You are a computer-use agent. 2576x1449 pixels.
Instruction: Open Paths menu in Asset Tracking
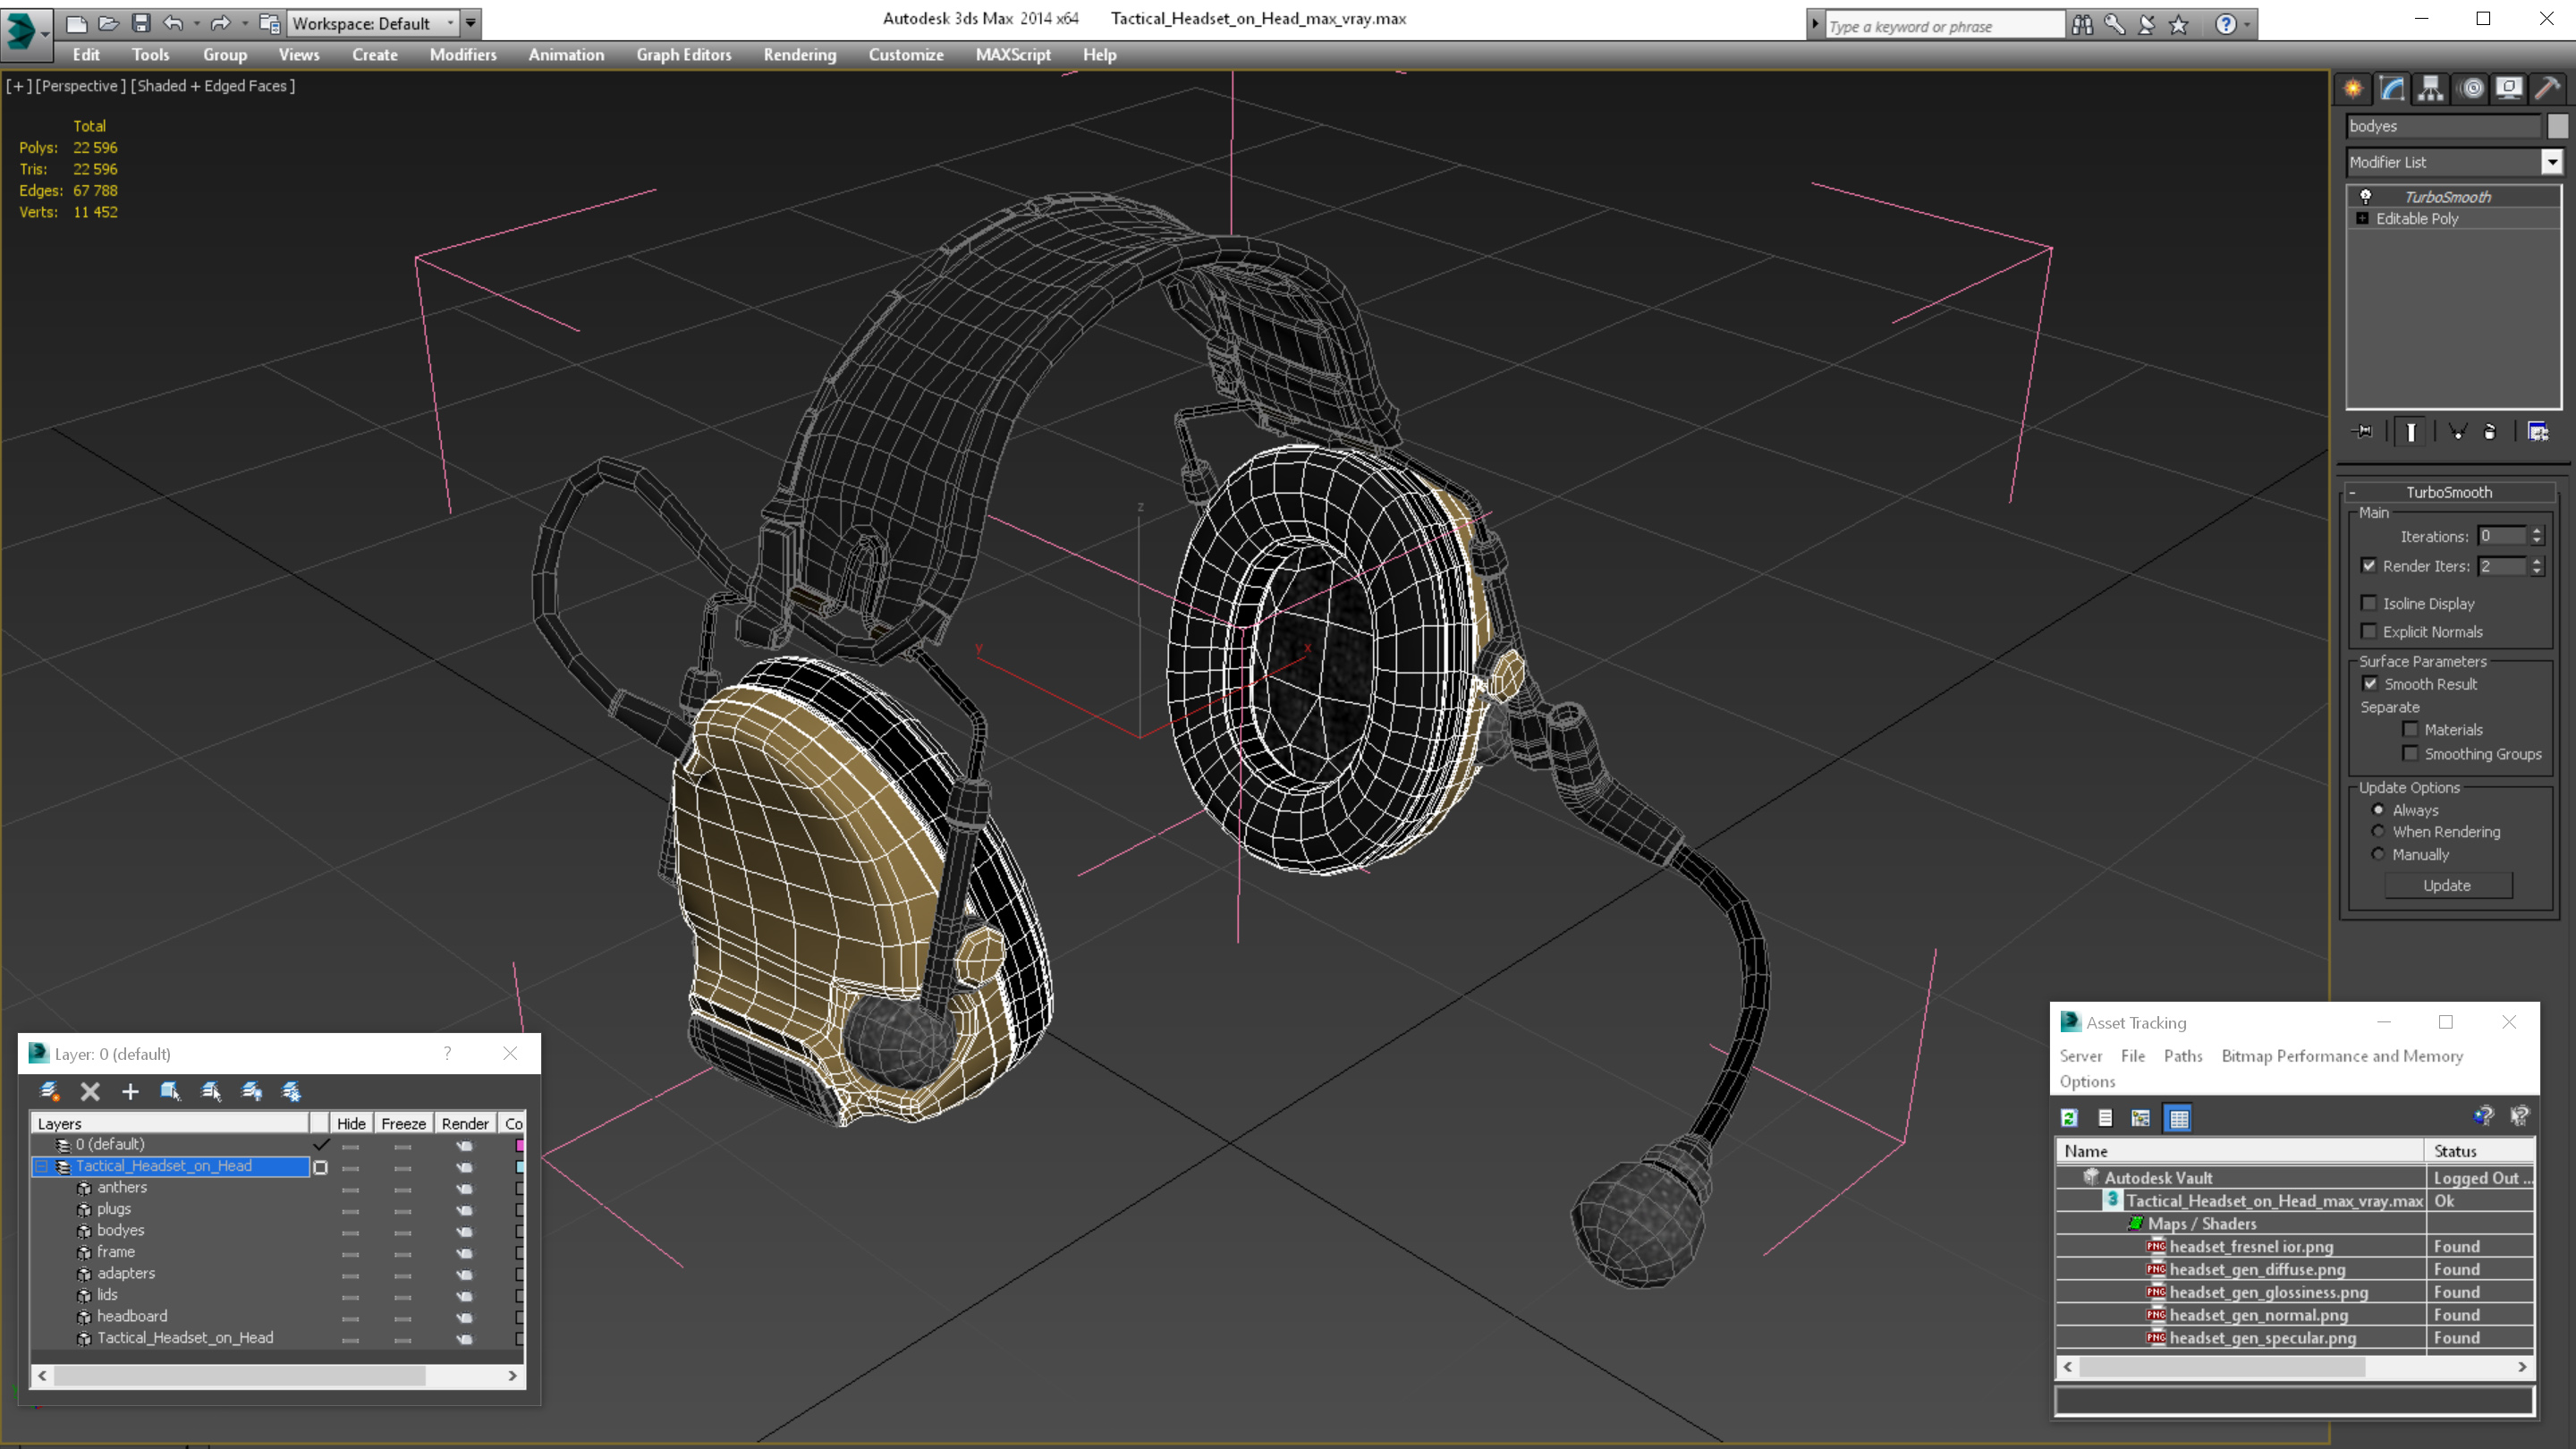2183,1056
